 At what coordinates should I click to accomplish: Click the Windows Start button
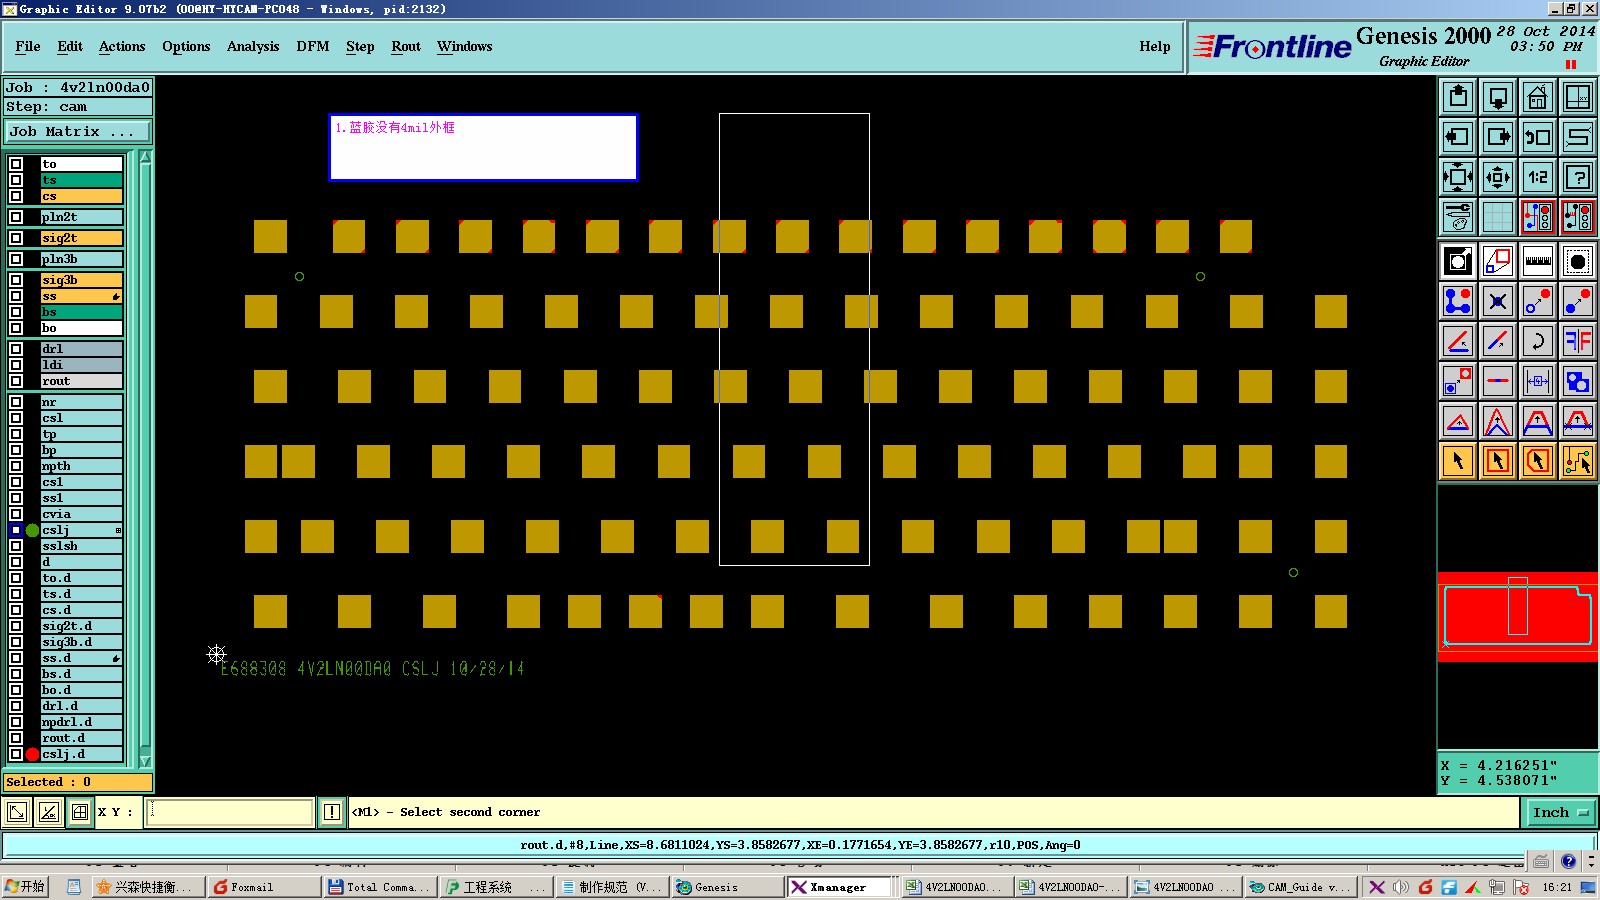pyautogui.click(x=25, y=887)
